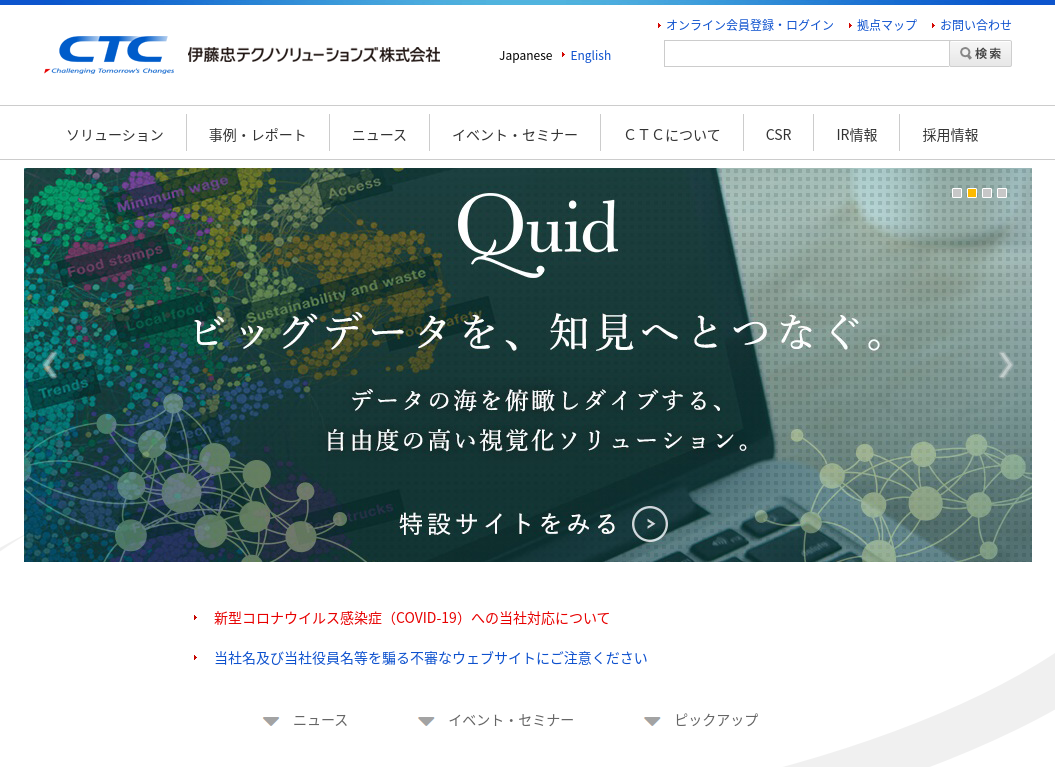
Task: Switch language to English
Action: pos(591,56)
